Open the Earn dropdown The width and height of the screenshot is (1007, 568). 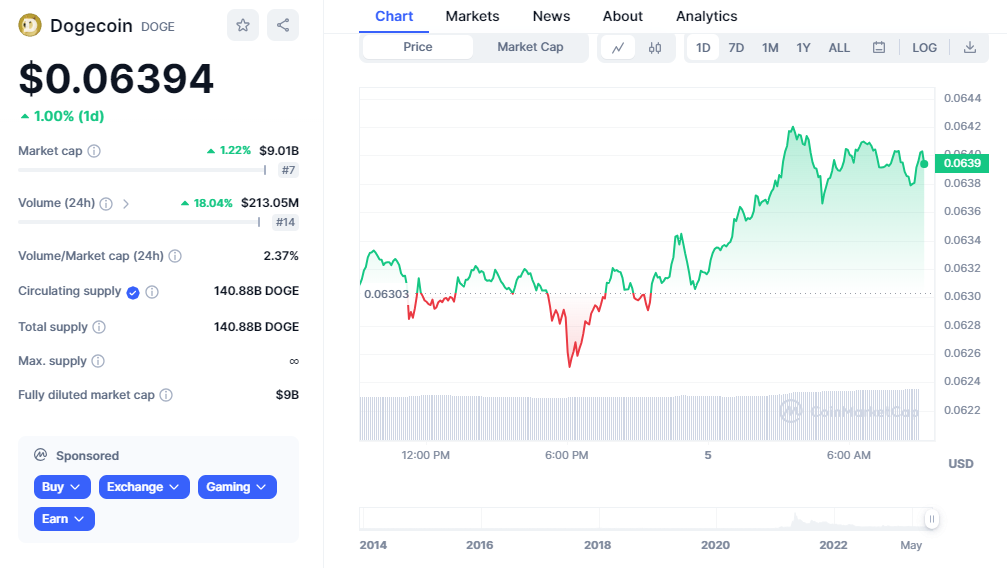pyautogui.click(x=64, y=519)
